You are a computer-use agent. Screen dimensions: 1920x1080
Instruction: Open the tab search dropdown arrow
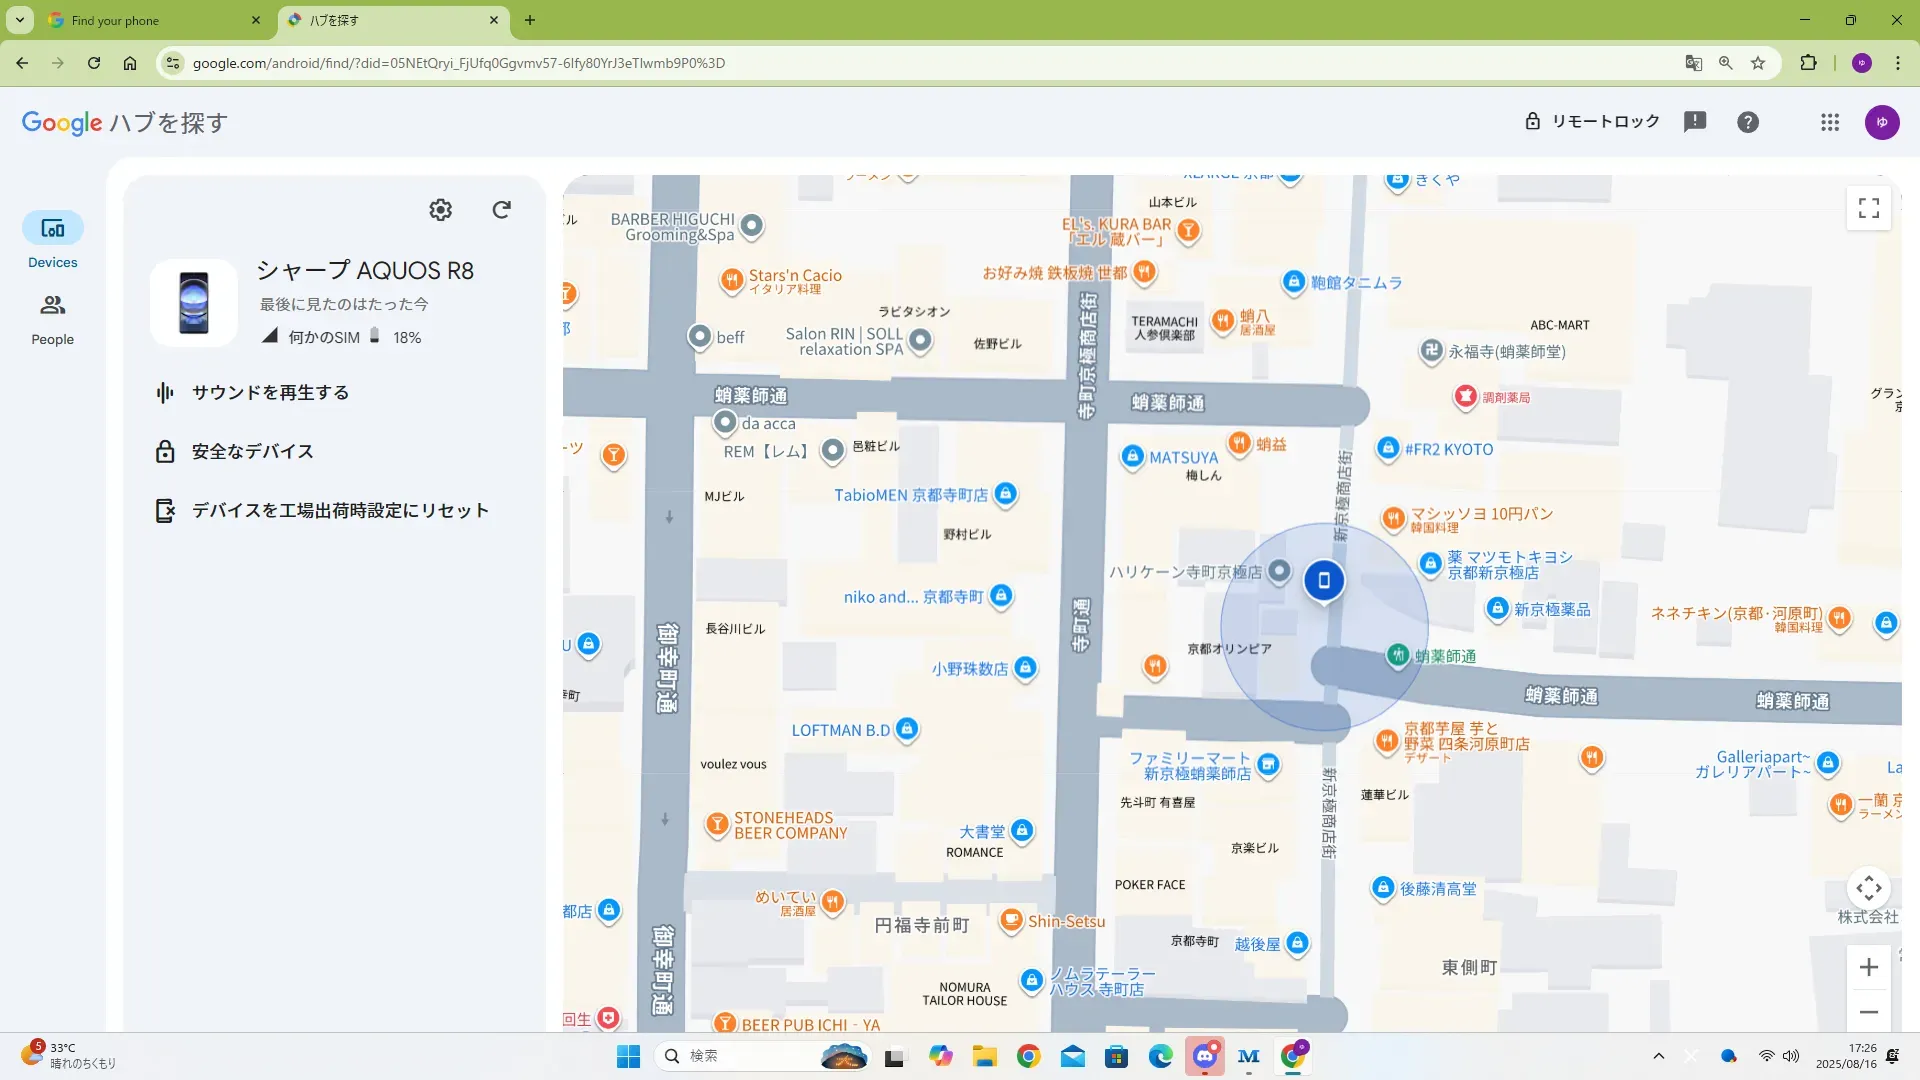coord(20,20)
